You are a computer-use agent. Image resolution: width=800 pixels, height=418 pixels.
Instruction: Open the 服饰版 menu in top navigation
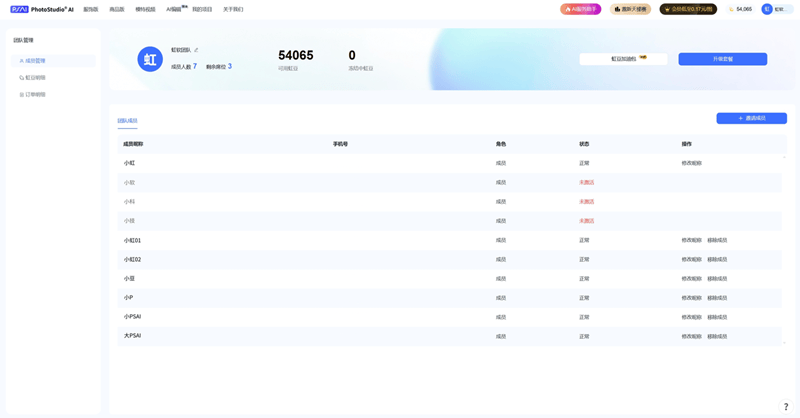click(x=91, y=9)
